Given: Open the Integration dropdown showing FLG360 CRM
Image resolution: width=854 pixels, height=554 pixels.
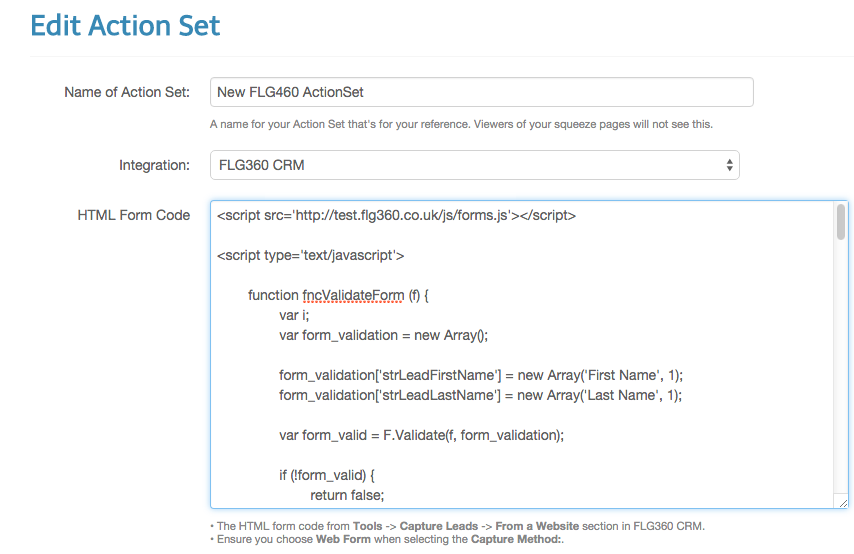Looking at the screenshot, I should point(474,165).
